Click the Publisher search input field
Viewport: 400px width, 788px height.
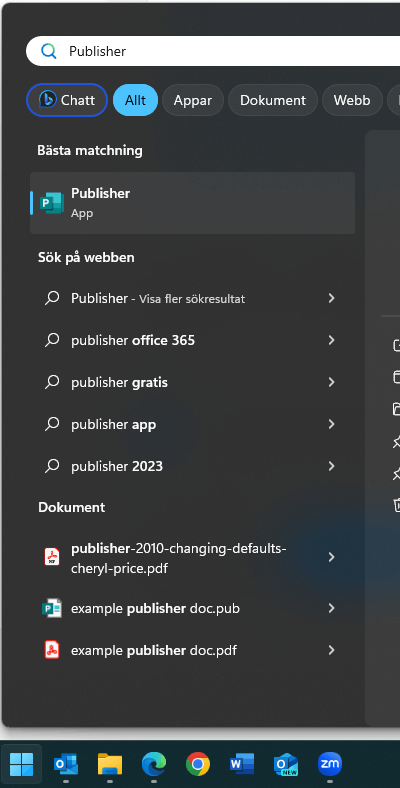pos(213,51)
